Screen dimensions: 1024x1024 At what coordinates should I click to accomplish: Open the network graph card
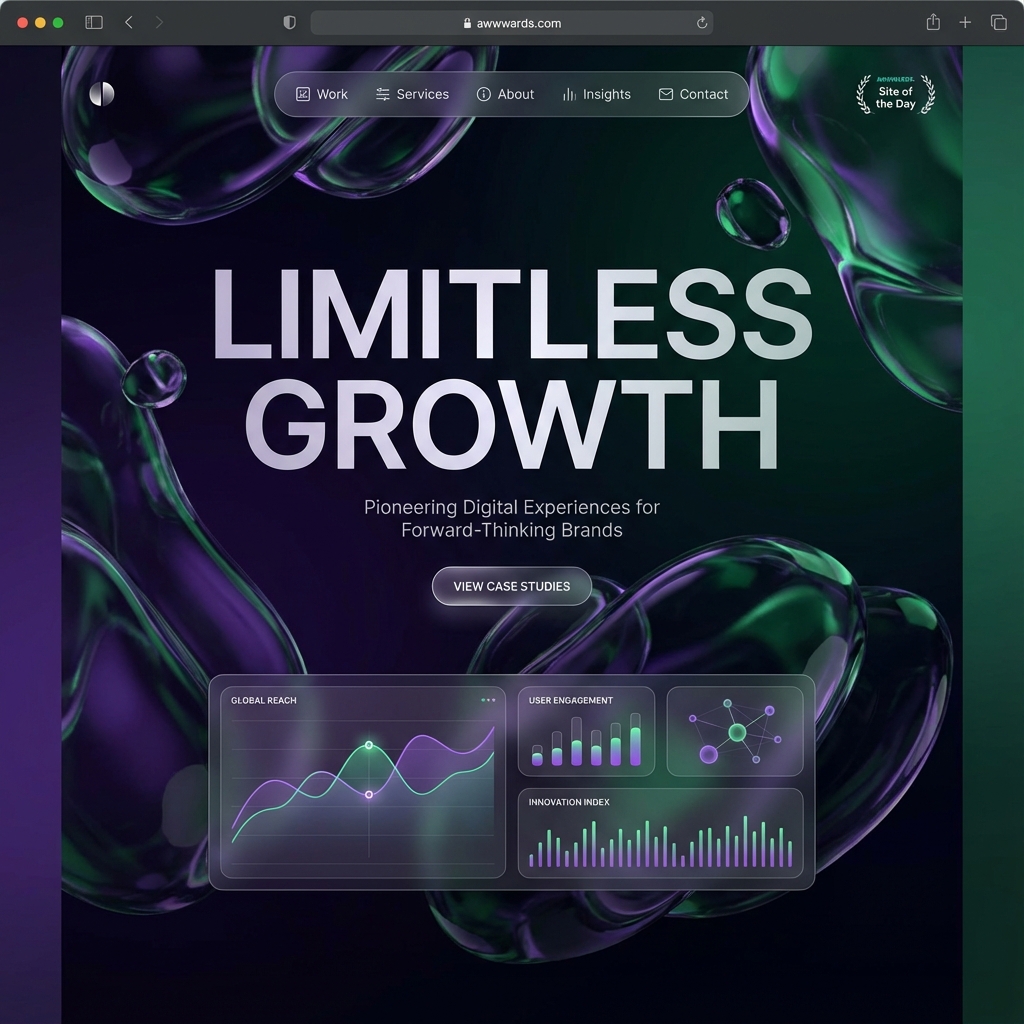click(x=735, y=731)
